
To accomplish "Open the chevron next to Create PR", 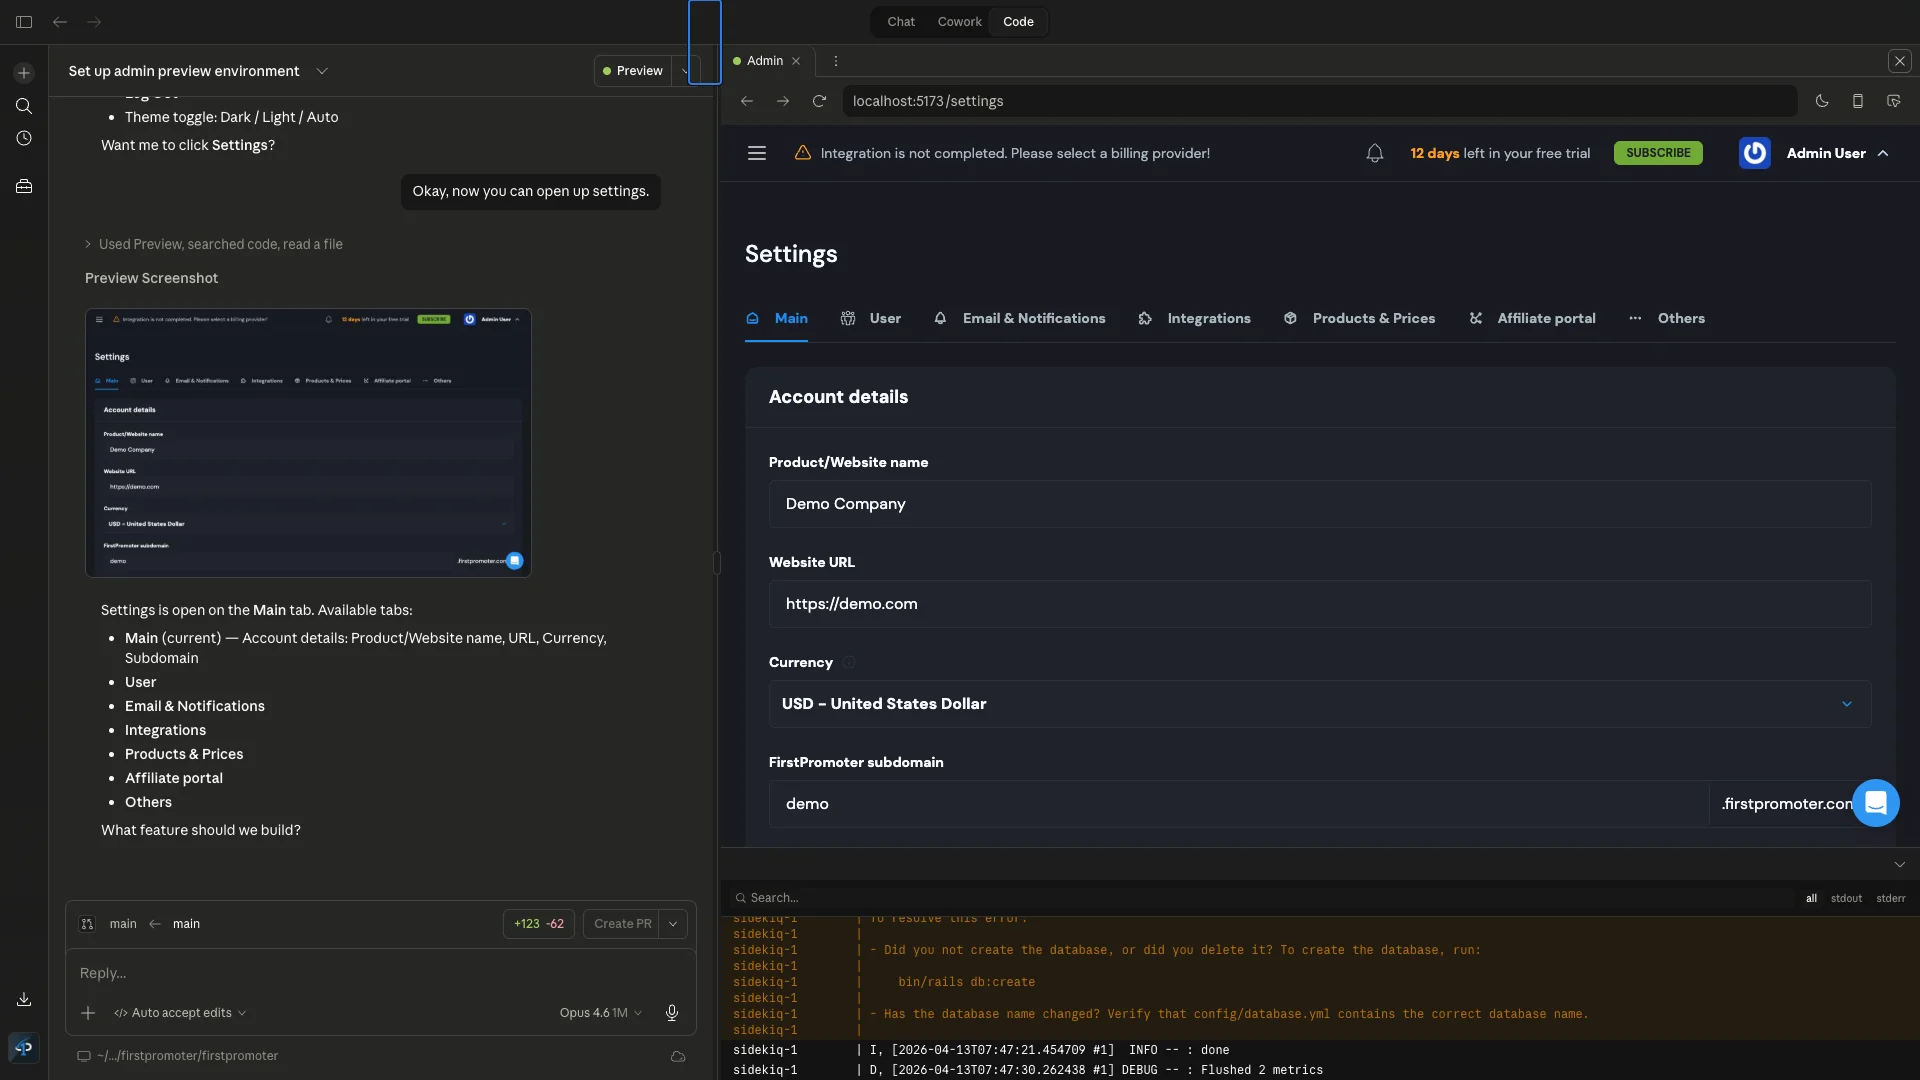I will pos(673,923).
